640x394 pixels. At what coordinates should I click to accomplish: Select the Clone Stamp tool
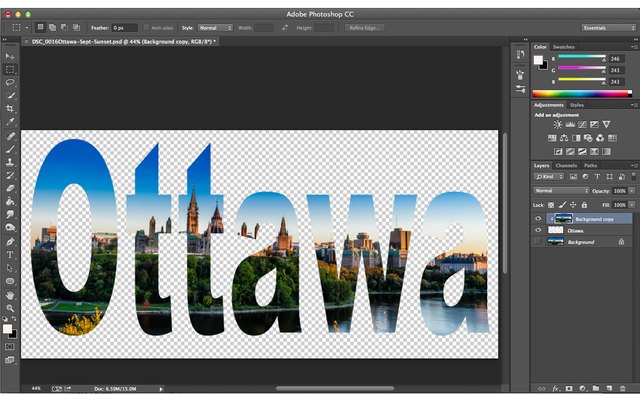point(10,162)
